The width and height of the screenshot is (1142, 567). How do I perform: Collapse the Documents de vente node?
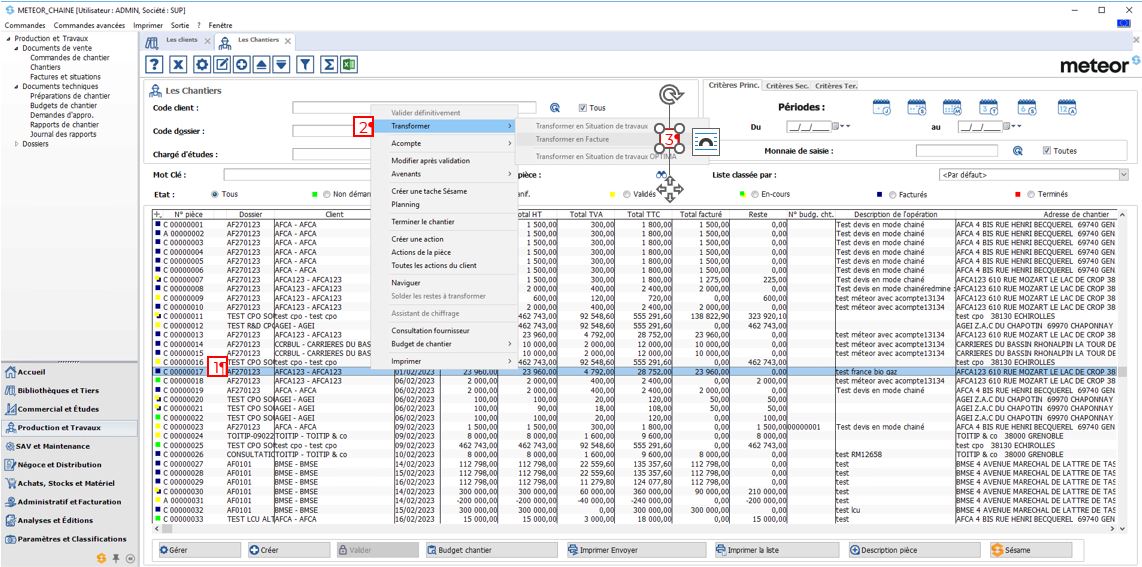[x=16, y=48]
